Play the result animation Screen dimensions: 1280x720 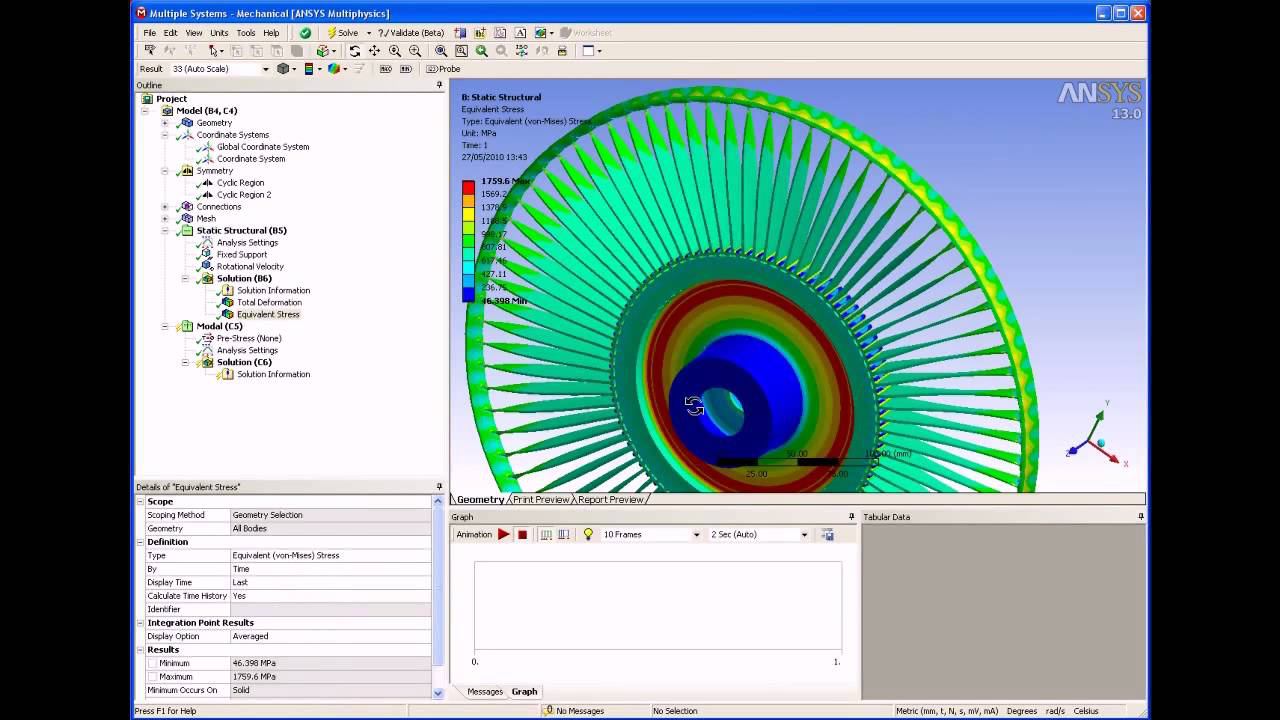click(504, 535)
